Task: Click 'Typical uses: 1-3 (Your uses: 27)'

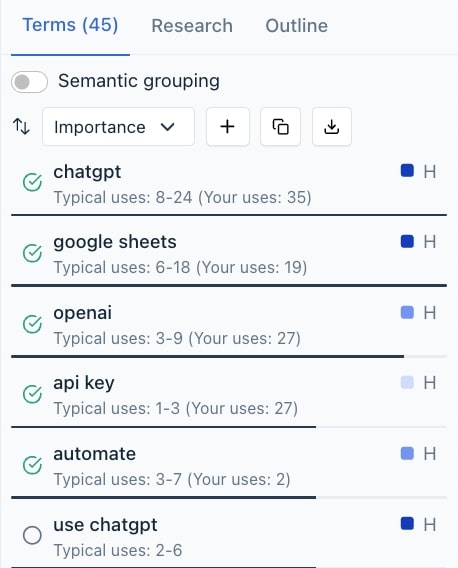Action: [176, 409]
